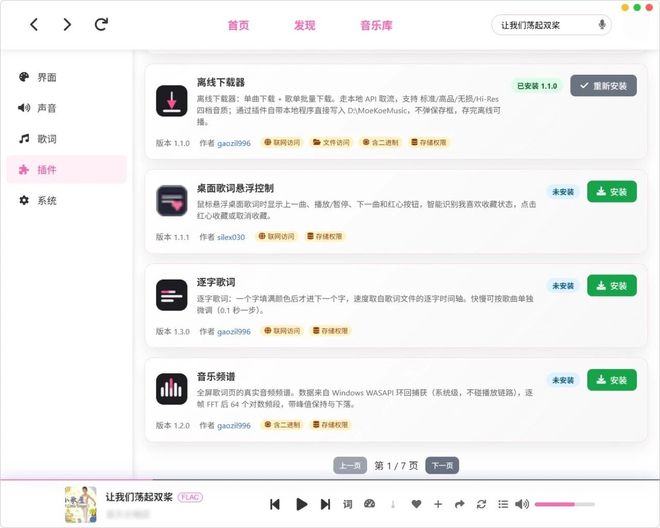Click 含二进制 tag on 音乐频谱

282,425
